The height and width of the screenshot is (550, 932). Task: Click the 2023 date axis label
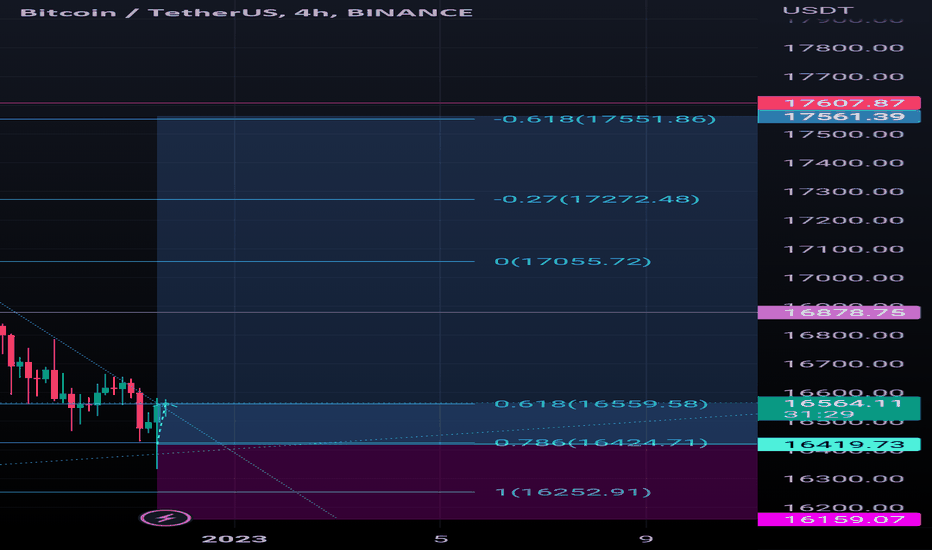[x=234, y=539]
